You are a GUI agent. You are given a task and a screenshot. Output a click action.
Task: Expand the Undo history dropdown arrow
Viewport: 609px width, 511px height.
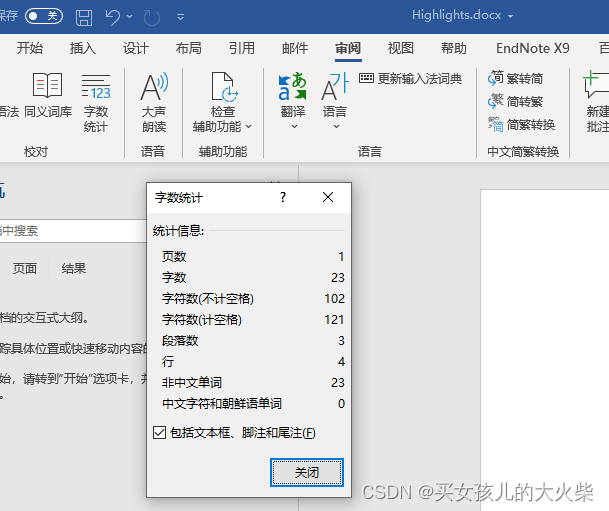point(130,17)
